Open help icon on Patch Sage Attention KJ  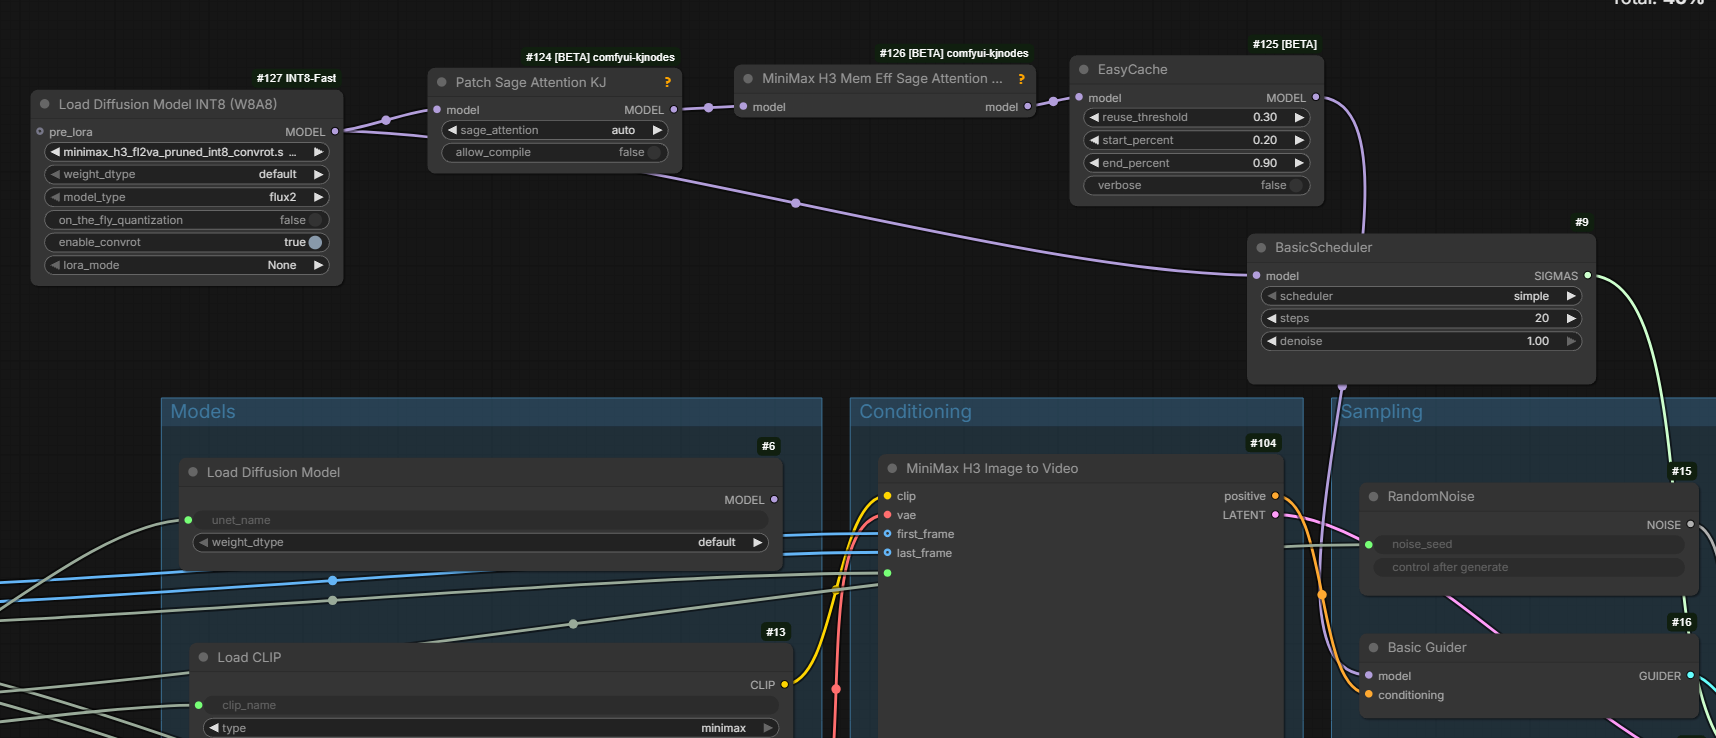pos(667,82)
